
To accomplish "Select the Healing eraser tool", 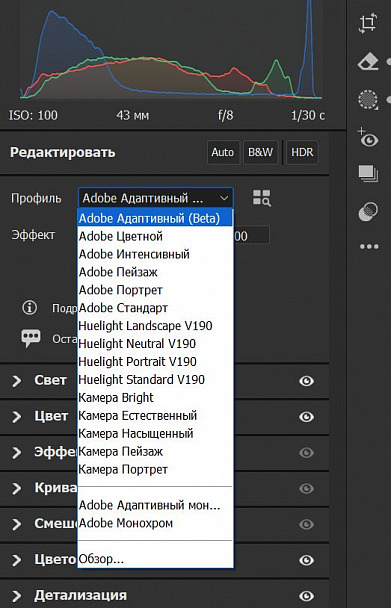I will click(x=367, y=62).
